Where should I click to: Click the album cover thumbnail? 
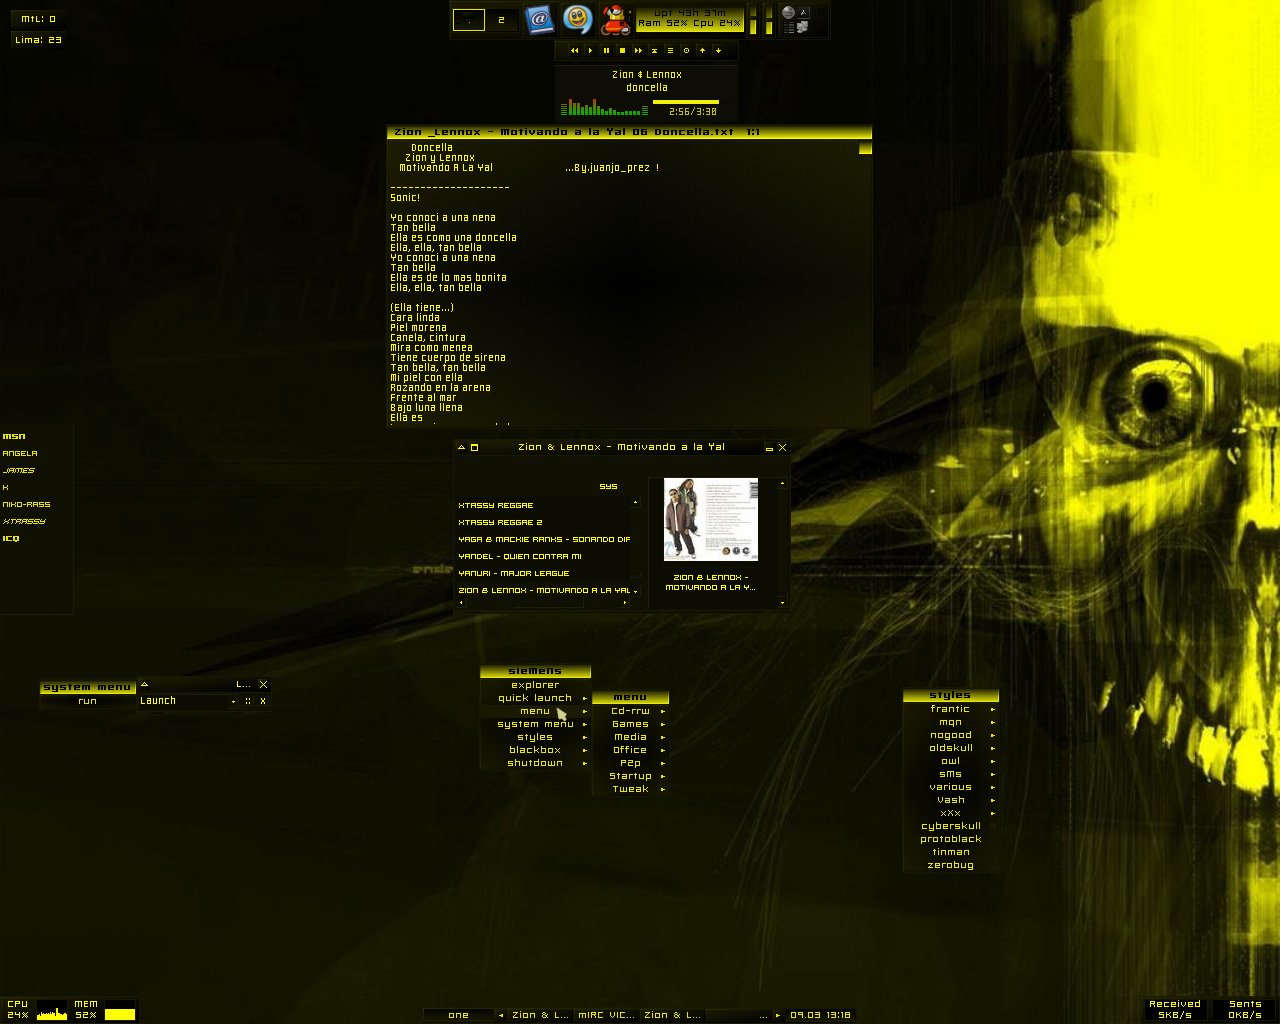(711, 519)
